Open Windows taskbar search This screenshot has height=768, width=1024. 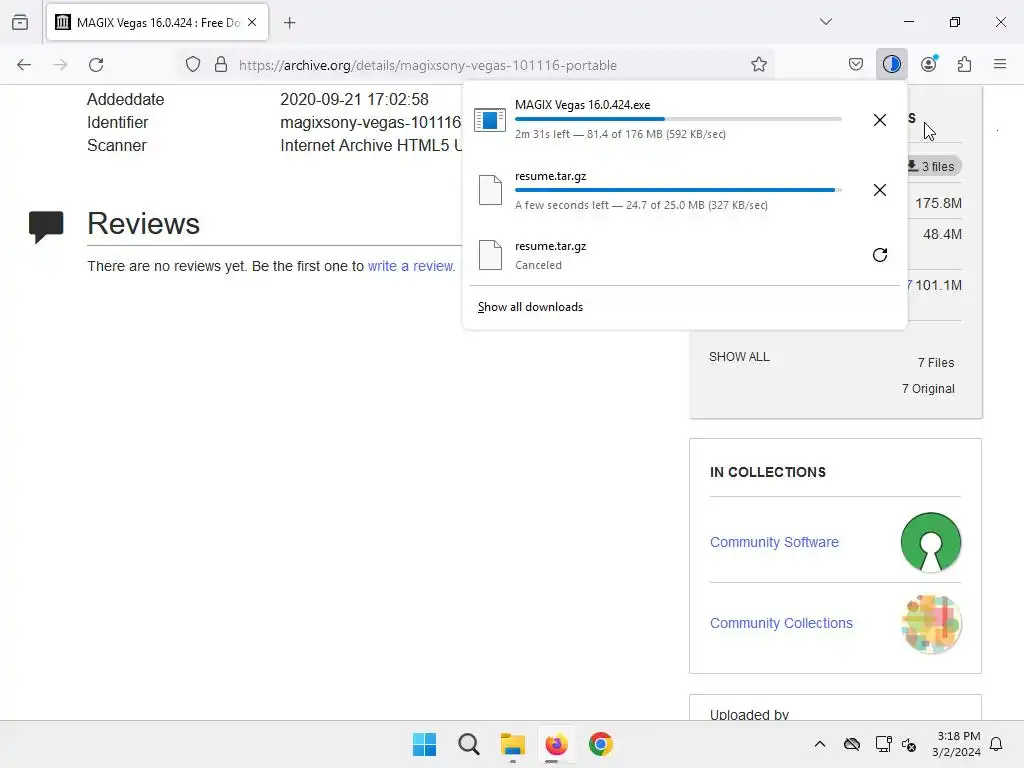point(469,744)
